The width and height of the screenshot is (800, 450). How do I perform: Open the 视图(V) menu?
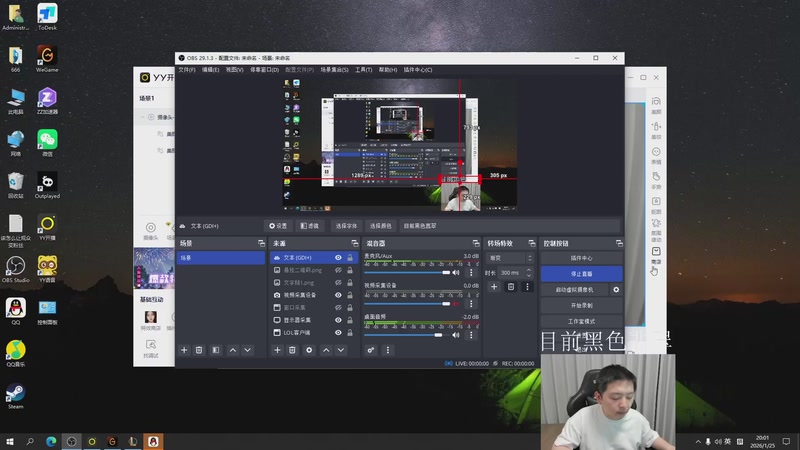[x=235, y=70]
